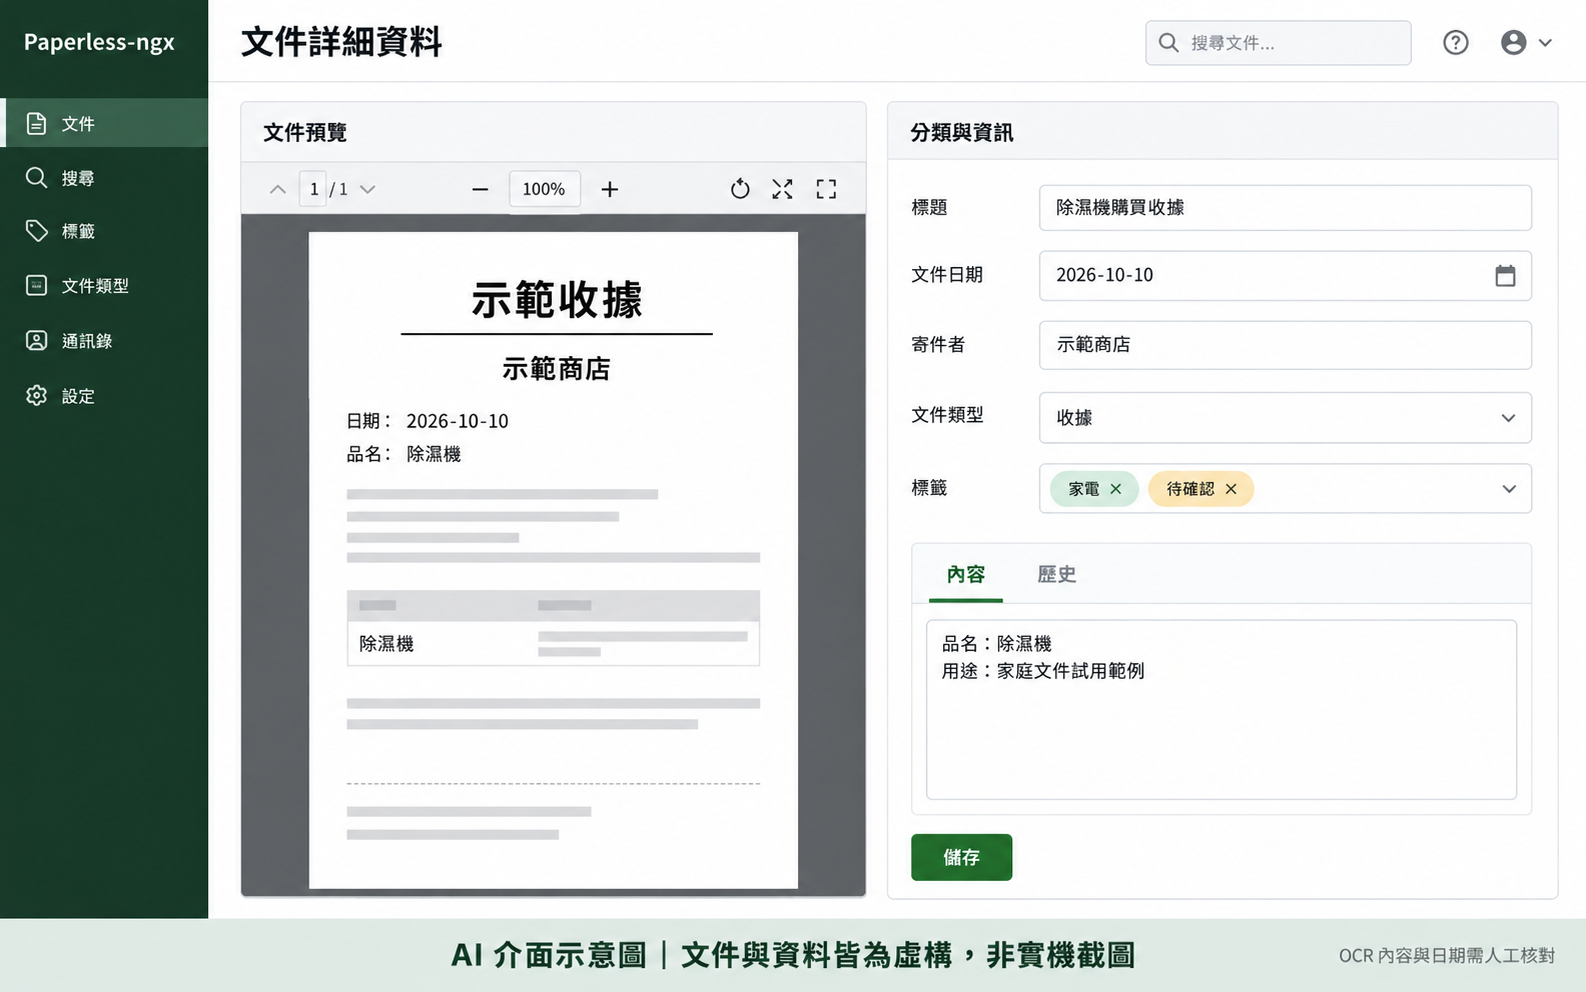Click the 示範收據 document preview page
Viewport: 1586px width, 992px height.
click(553, 560)
